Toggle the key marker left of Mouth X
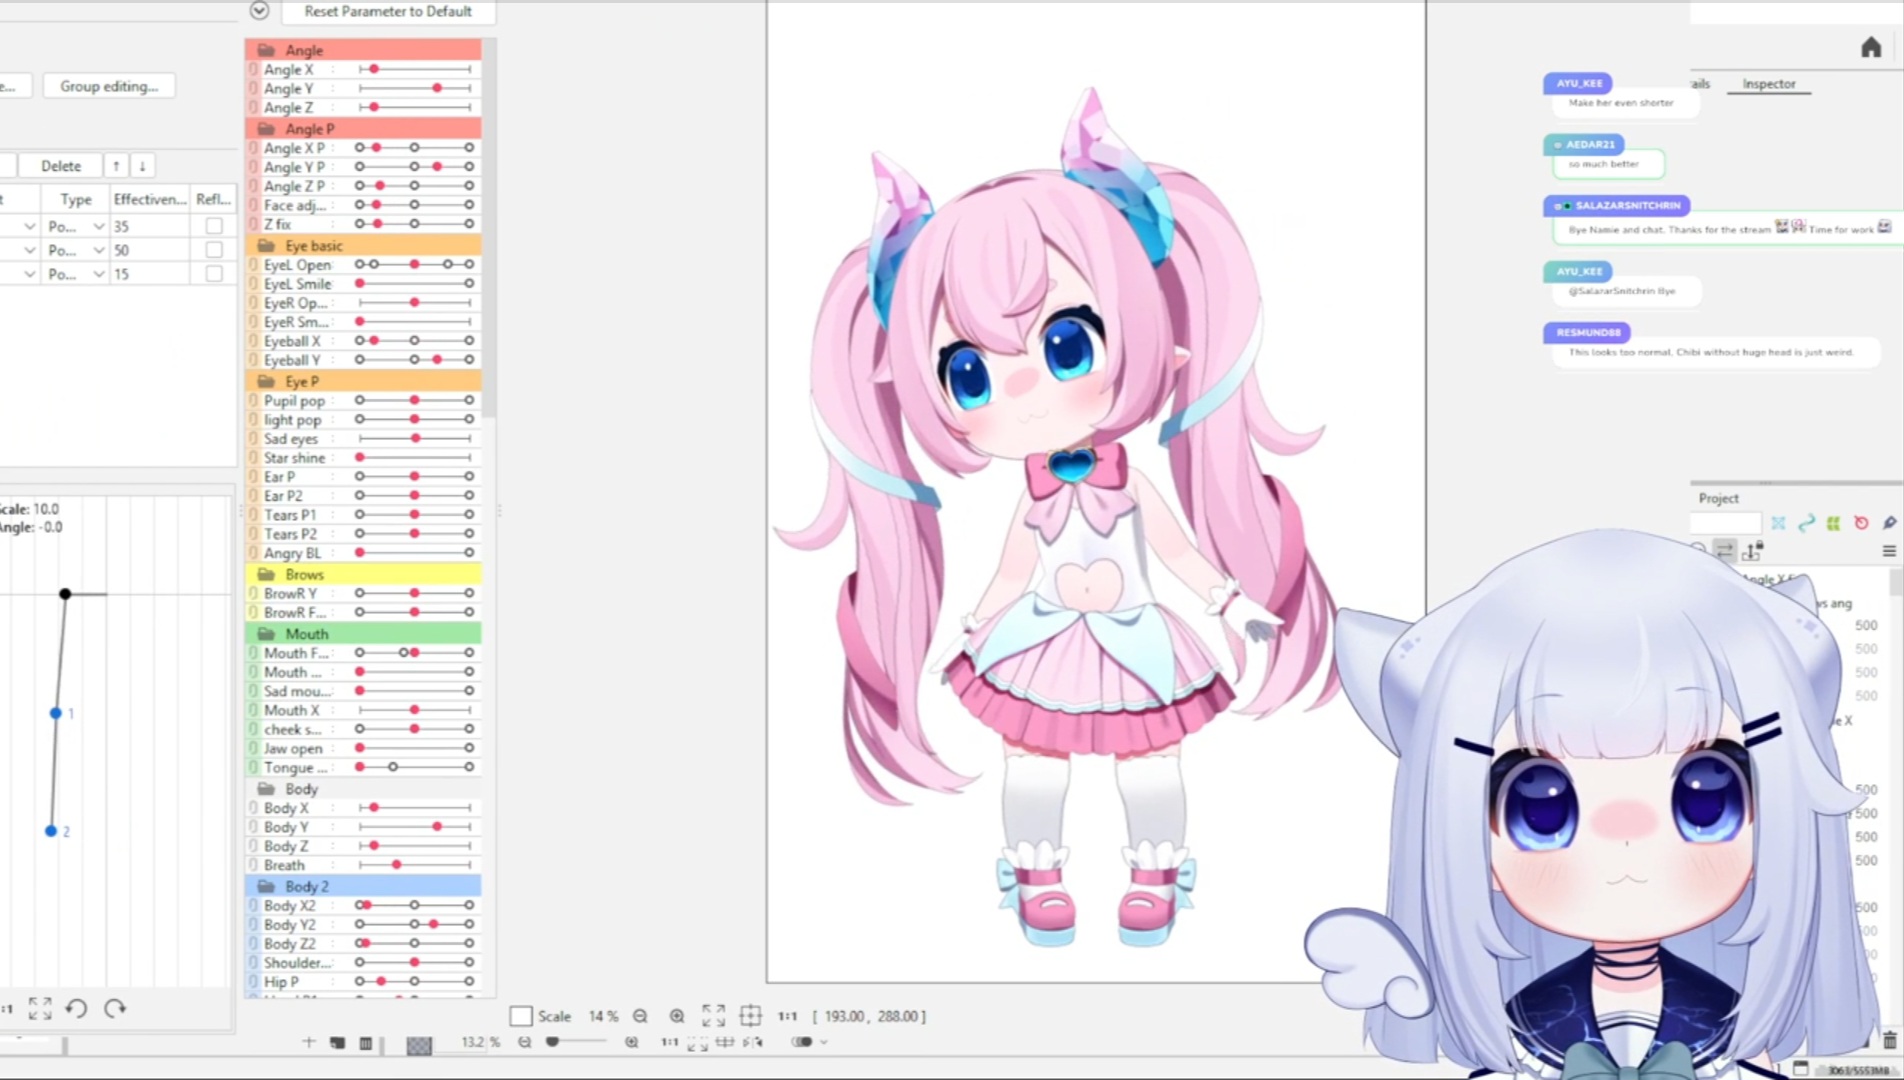This screenshot has height=1080, width=1904. pyautogui.click(x=253, y=710)
